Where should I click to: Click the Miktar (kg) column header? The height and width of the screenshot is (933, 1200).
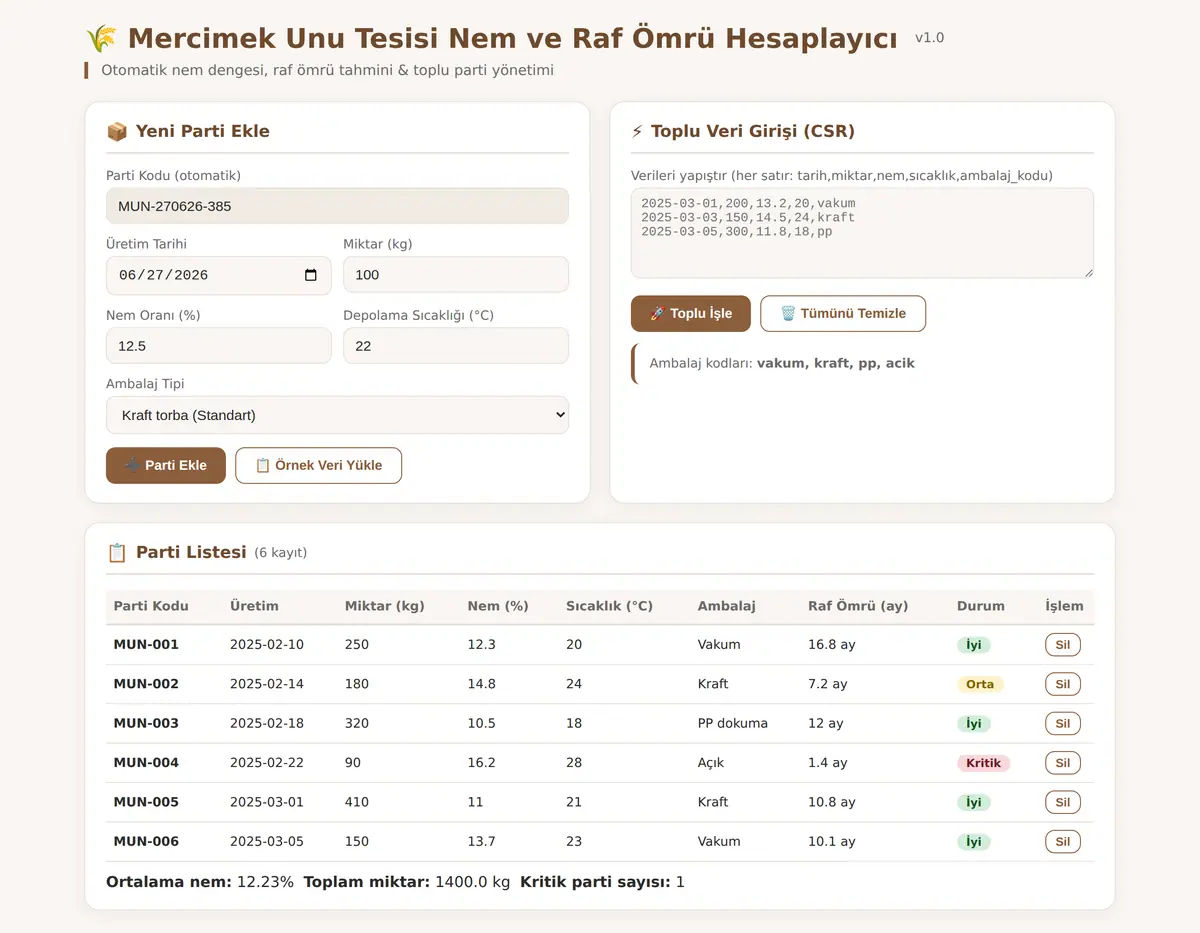tap(385, 606)
